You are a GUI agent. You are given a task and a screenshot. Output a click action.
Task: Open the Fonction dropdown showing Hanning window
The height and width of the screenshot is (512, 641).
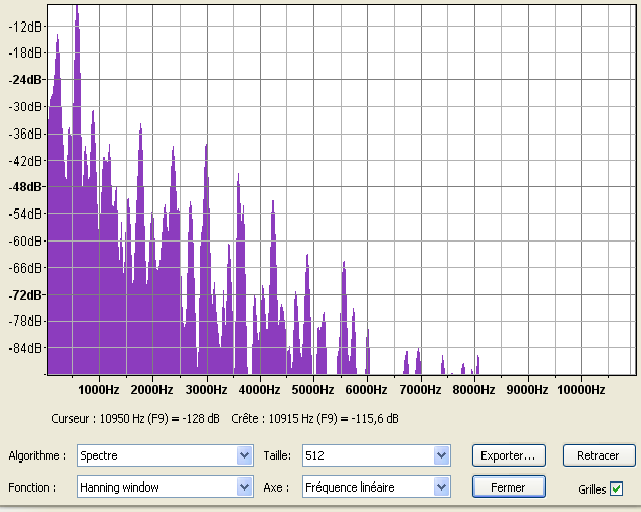(165, 487)
